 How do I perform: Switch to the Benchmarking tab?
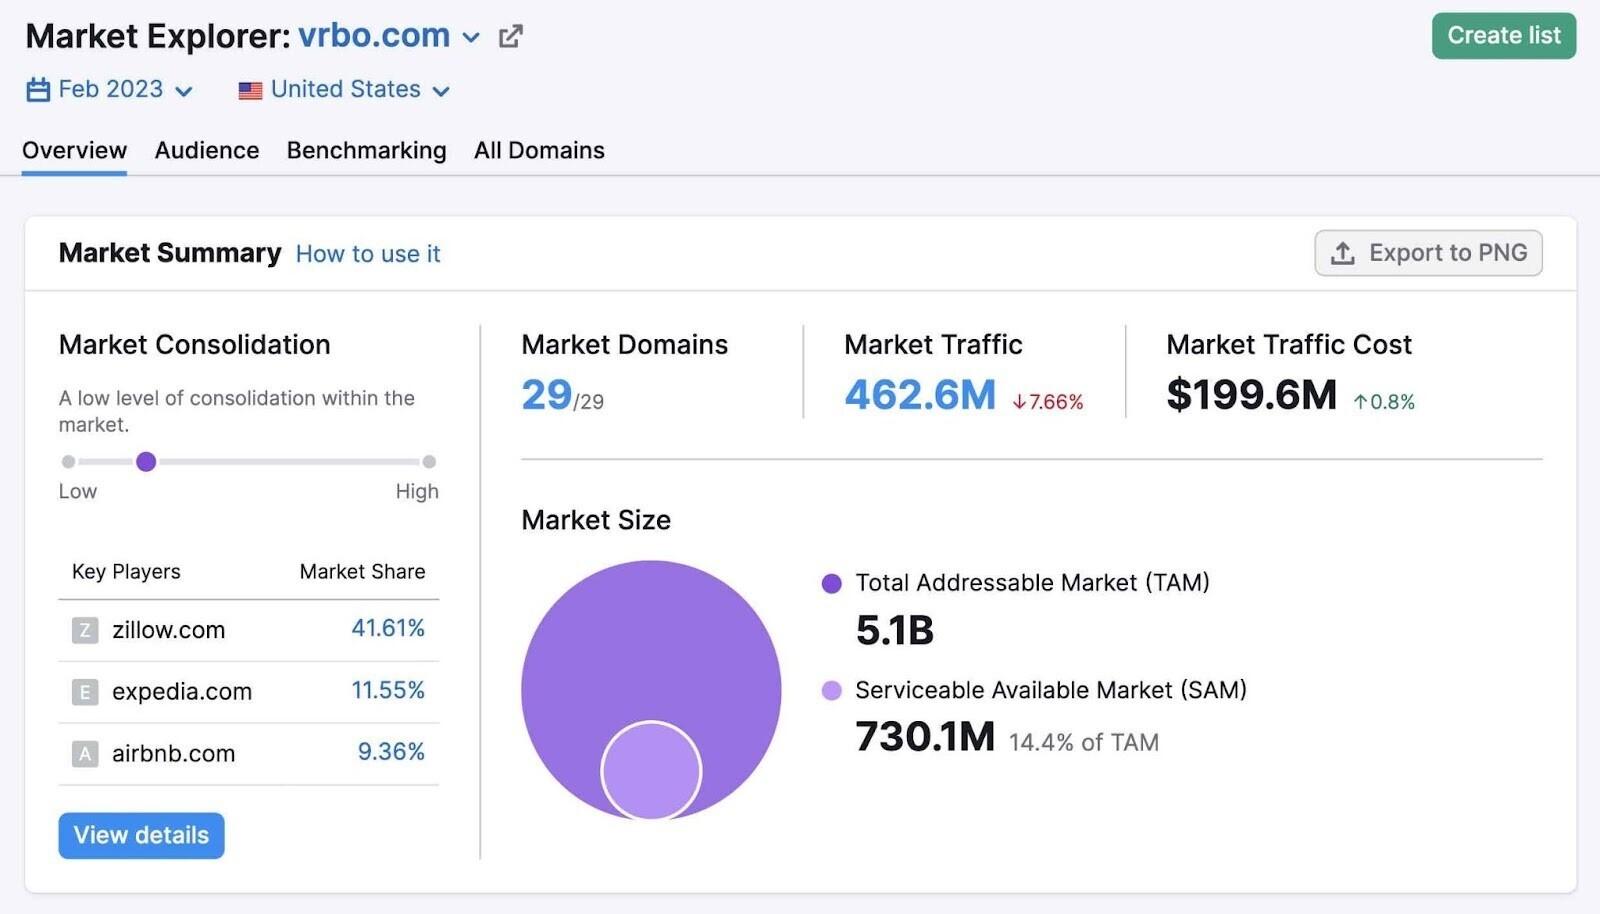[x=366, y=150]
